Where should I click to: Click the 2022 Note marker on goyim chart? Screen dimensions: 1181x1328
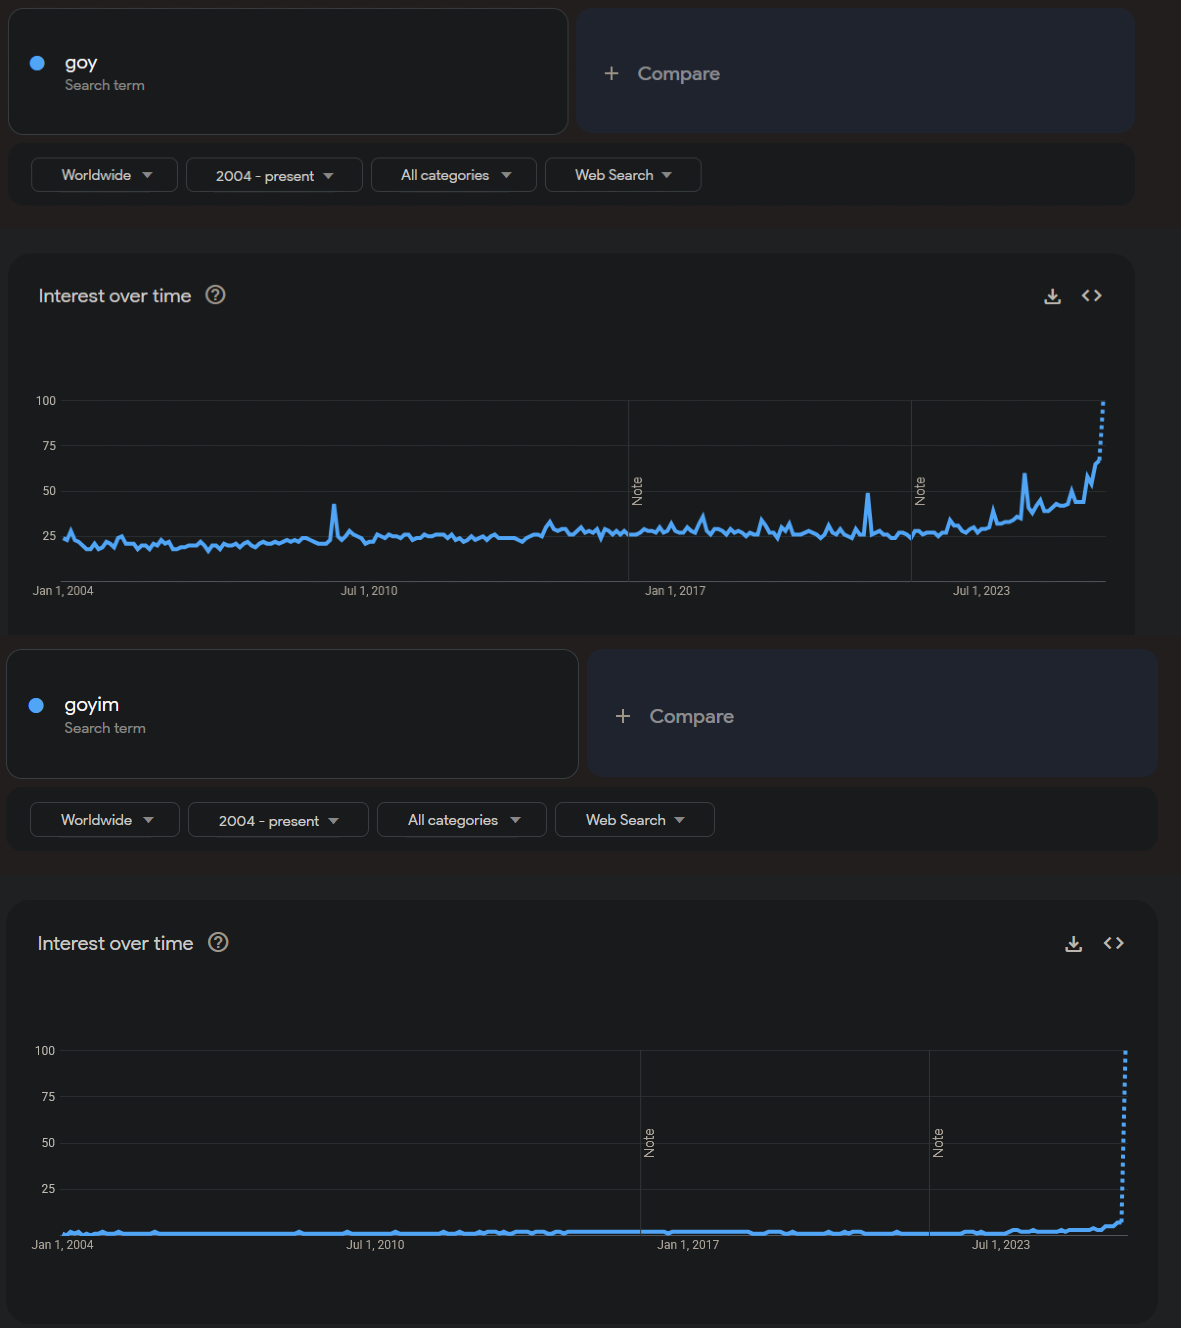tap(938, 1143)
